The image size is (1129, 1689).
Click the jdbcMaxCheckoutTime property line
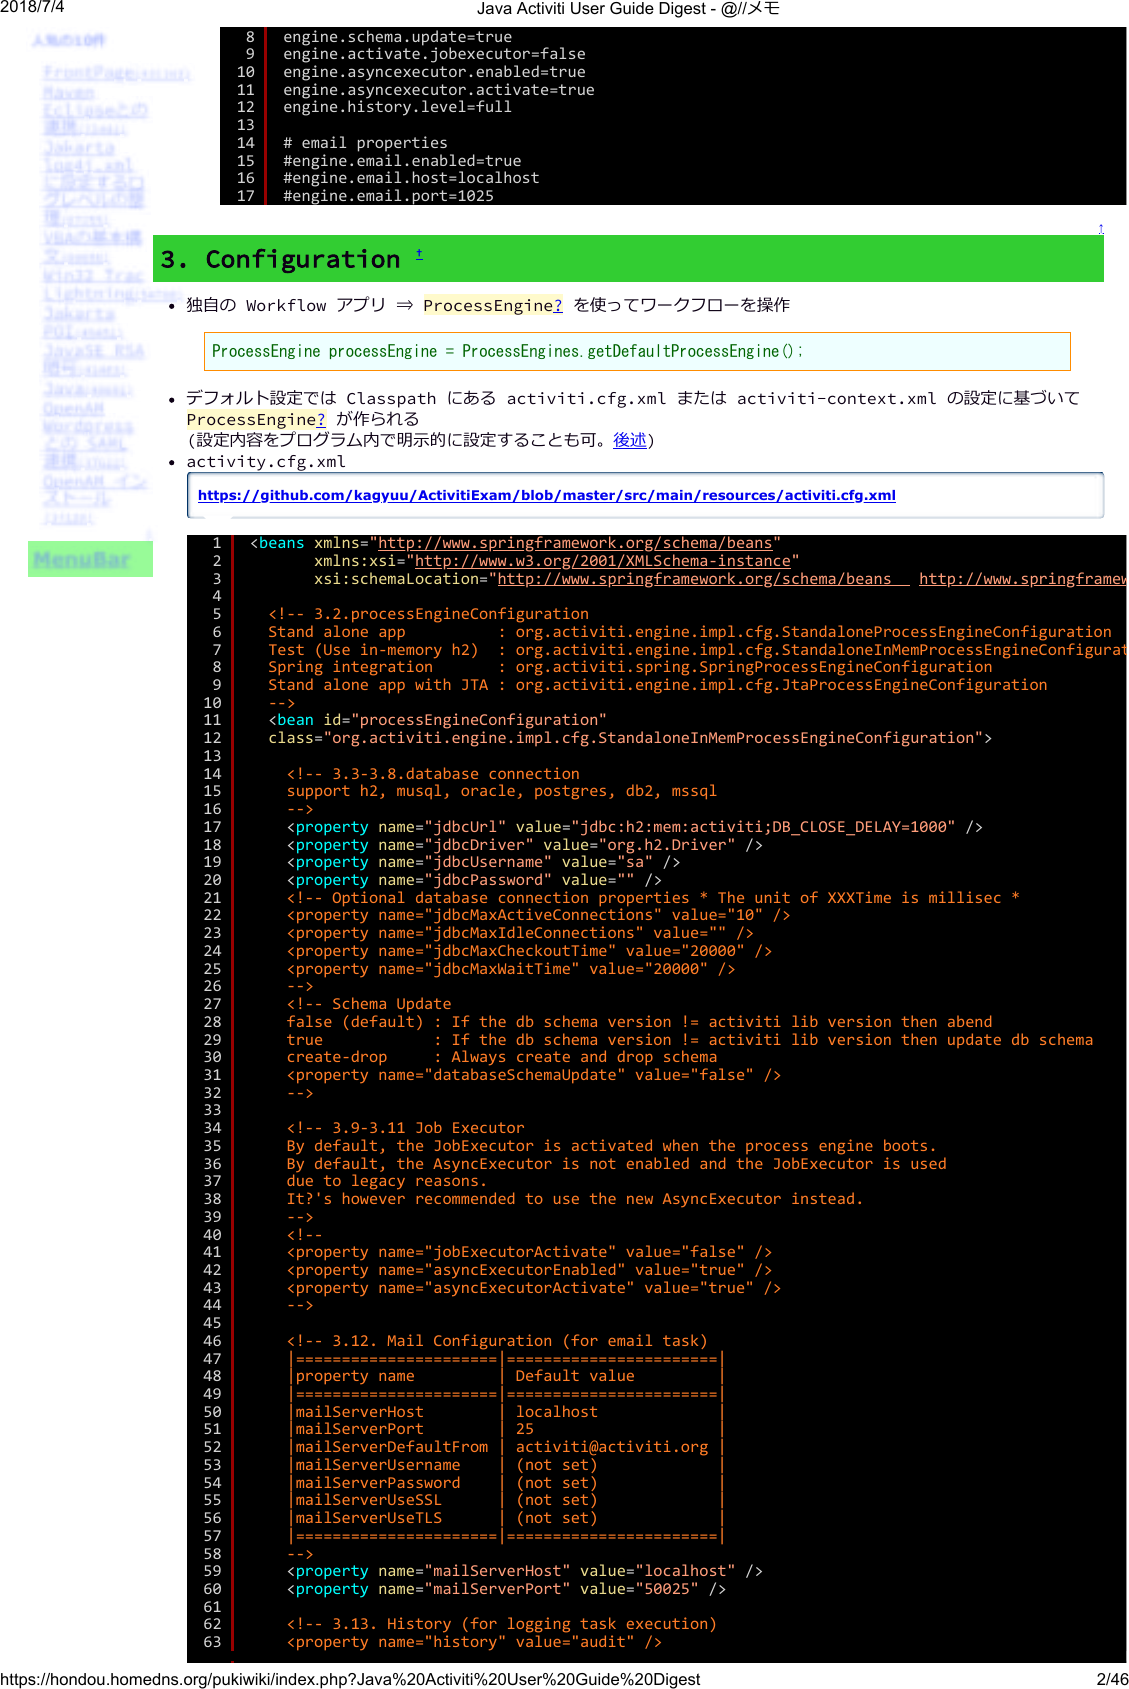click(529, 951)
